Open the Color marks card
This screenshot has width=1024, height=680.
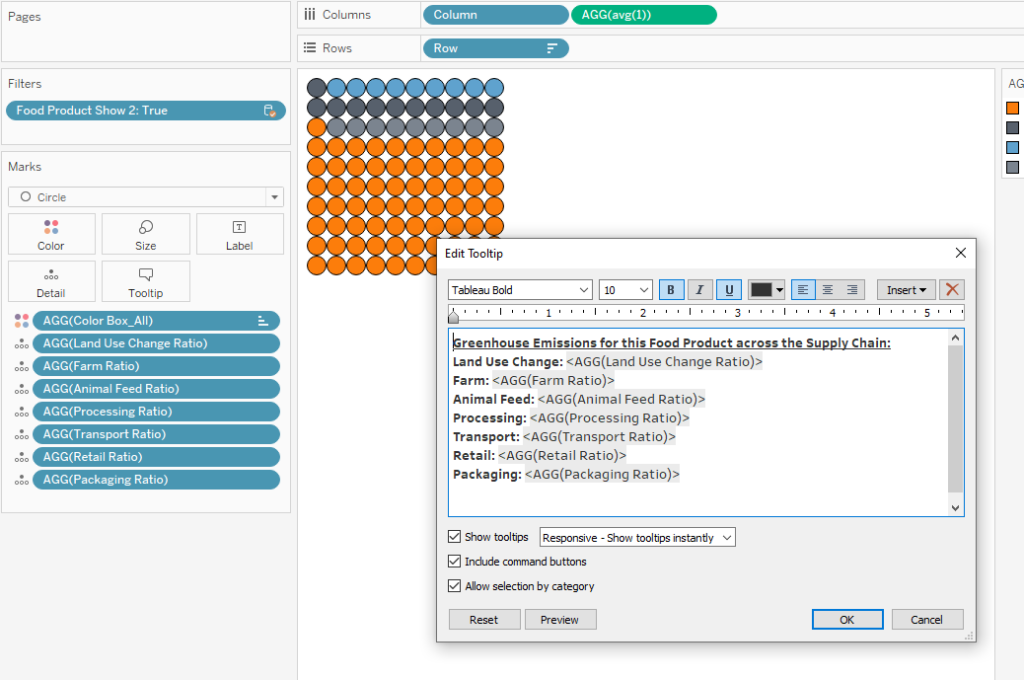52,234
